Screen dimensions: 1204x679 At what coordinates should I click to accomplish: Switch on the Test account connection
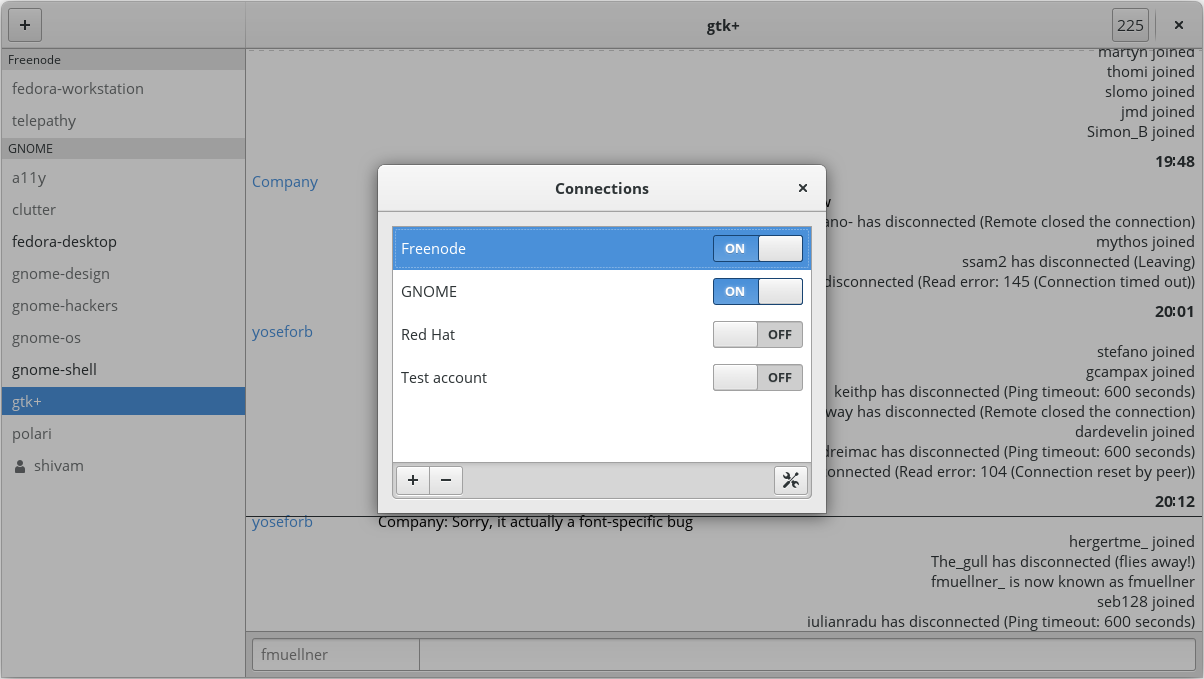pyautogui.click(x=758, y=377)
